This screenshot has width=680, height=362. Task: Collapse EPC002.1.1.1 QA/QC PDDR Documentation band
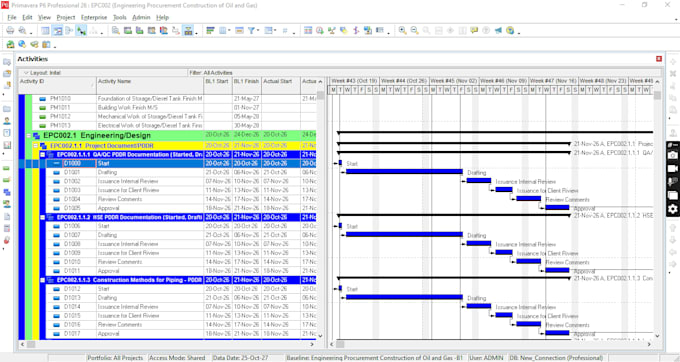42,155
